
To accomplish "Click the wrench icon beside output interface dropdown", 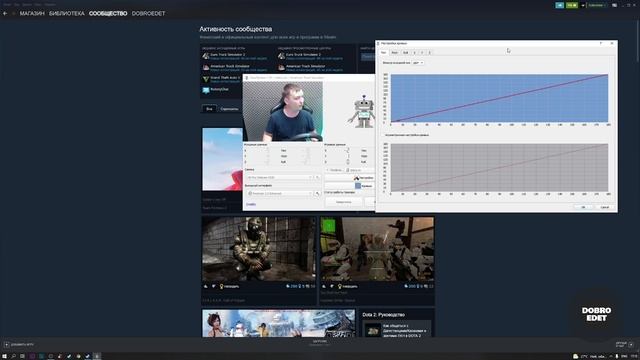I will coord(318,193).
